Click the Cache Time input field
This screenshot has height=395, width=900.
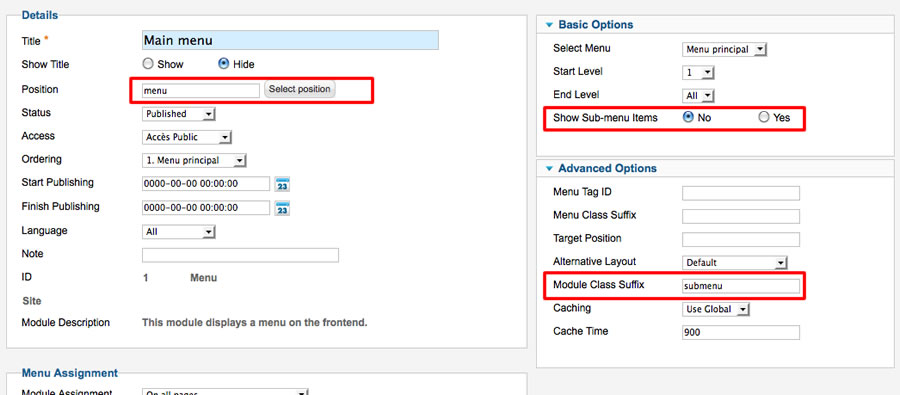tap(741, 332)
